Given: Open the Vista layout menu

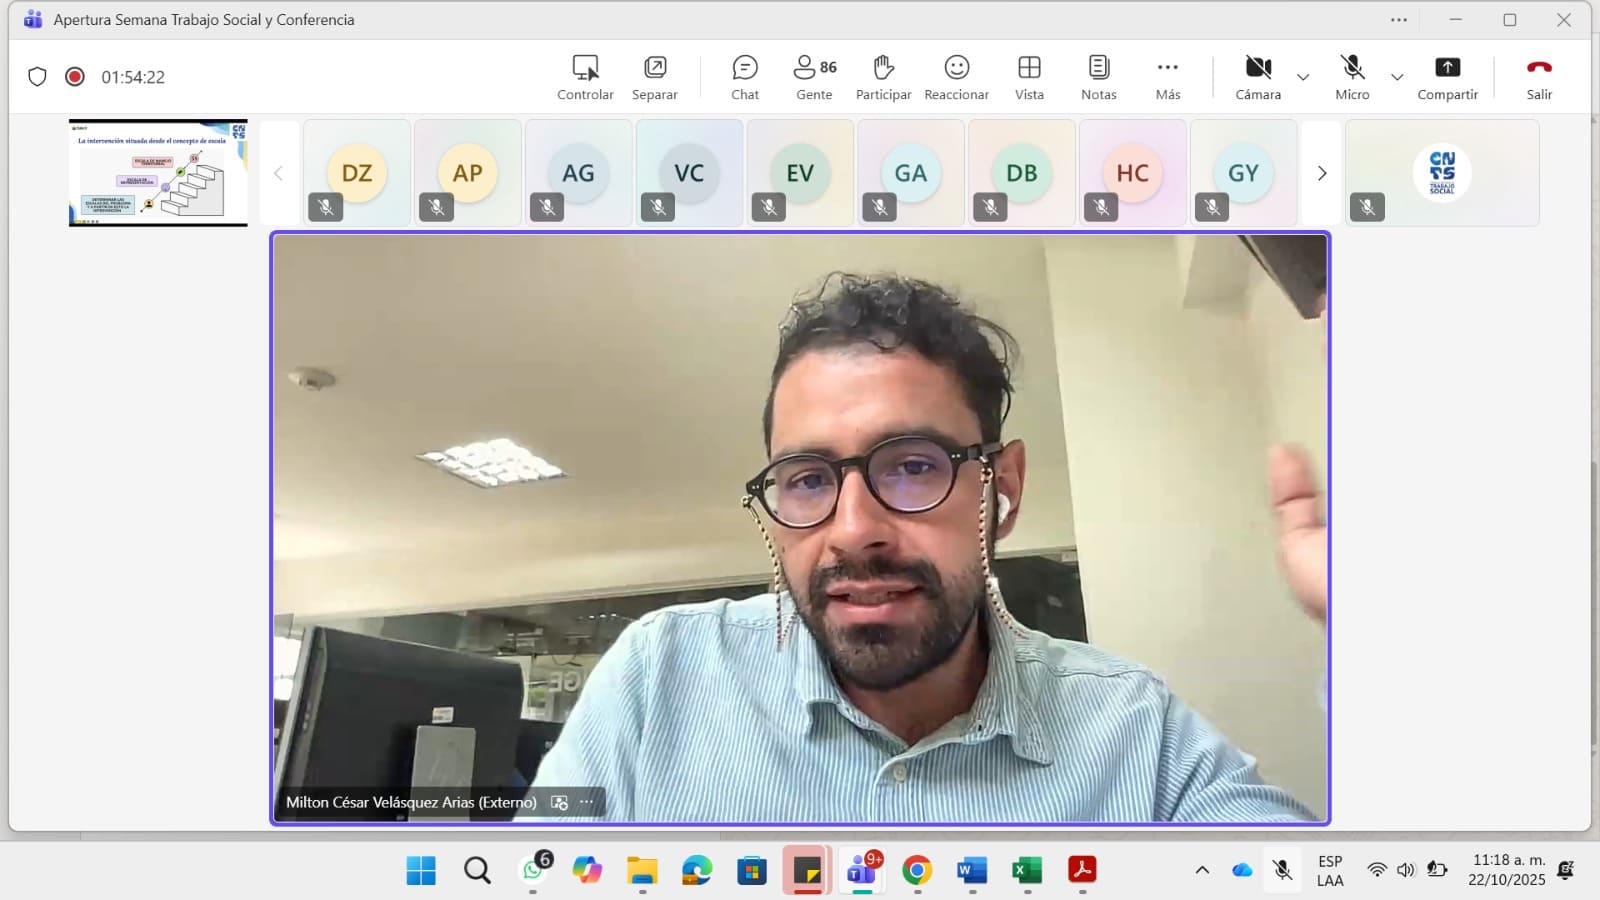Looking at the screenshot, I should pyautogui.click(x=1029, y=78).
